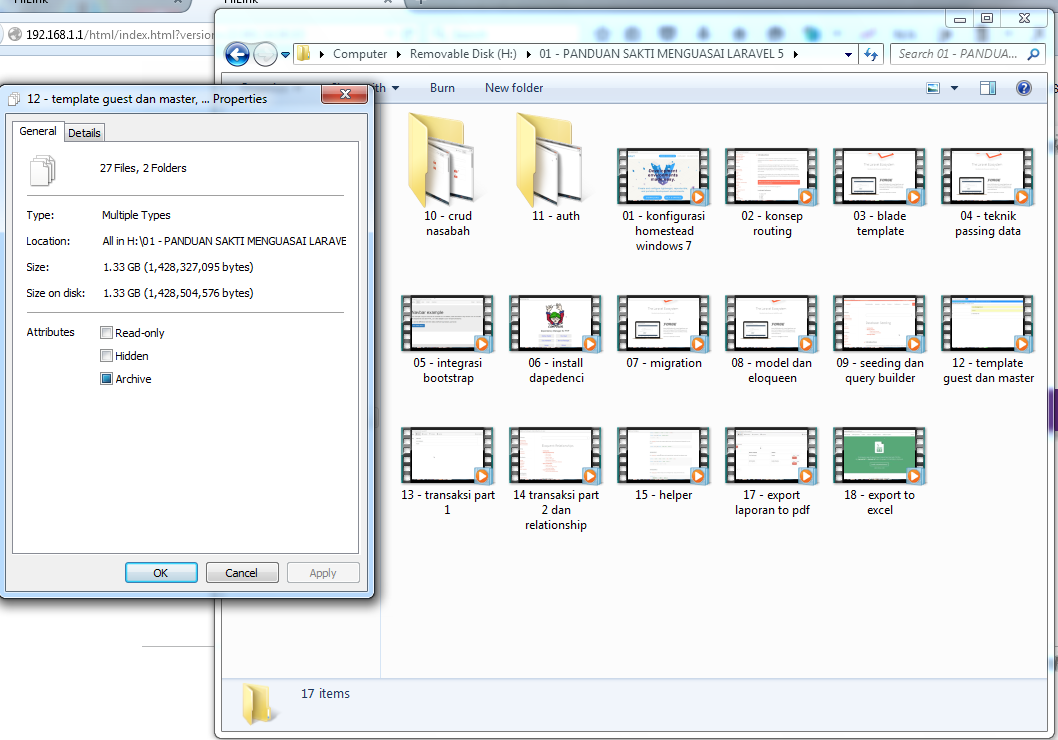Click the browser address bar 192.168.1.1
The height and width of the screenshot is (740, 1058).
point(120,34)
